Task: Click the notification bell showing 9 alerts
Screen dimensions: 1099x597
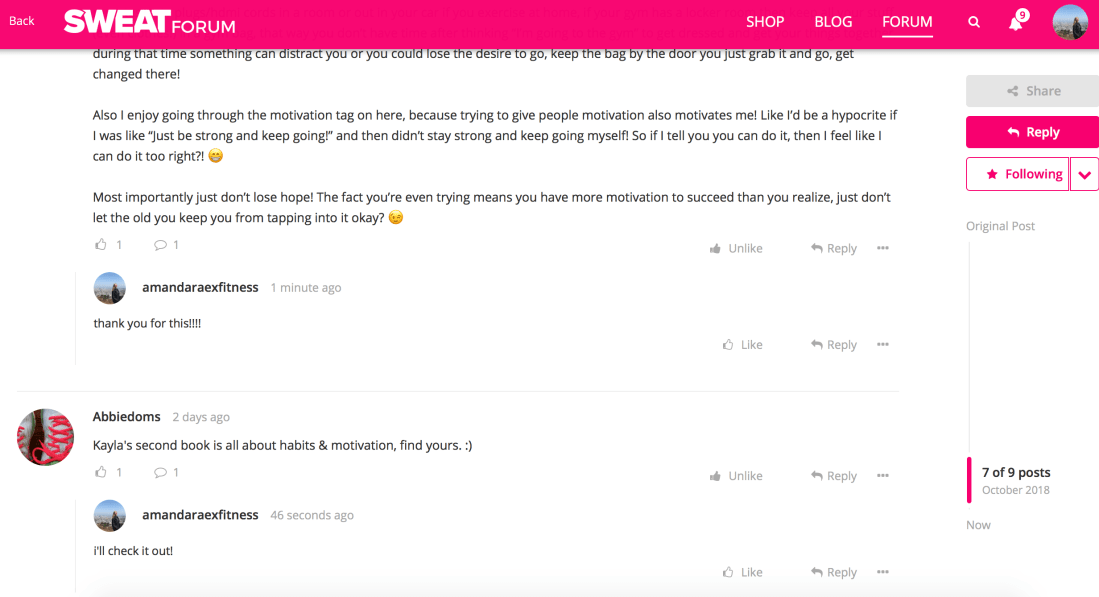Action: tap(1015, 21)
